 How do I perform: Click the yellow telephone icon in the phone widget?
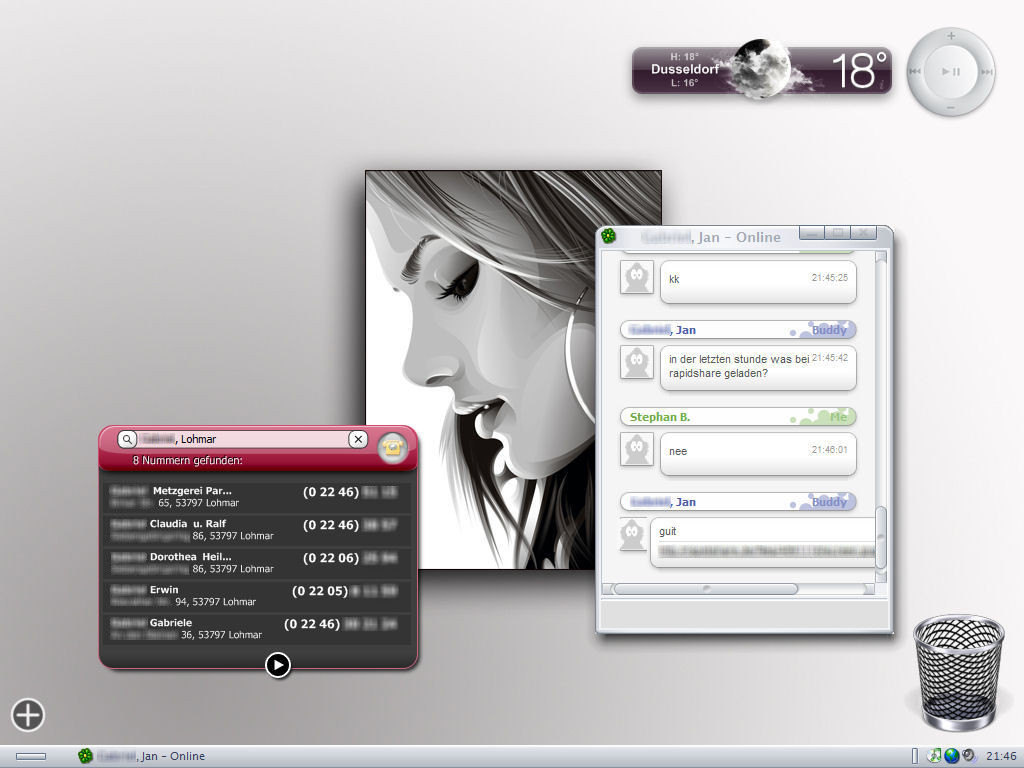[x=392, y=447]
